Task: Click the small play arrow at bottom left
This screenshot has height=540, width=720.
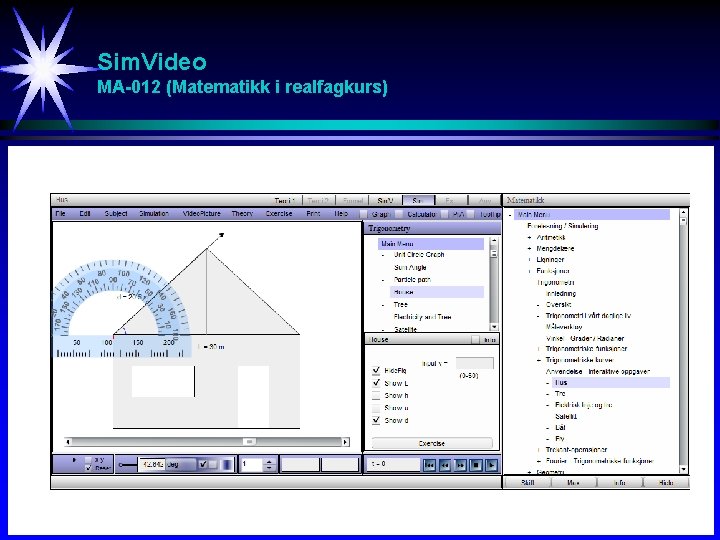Action: [74, 460]
